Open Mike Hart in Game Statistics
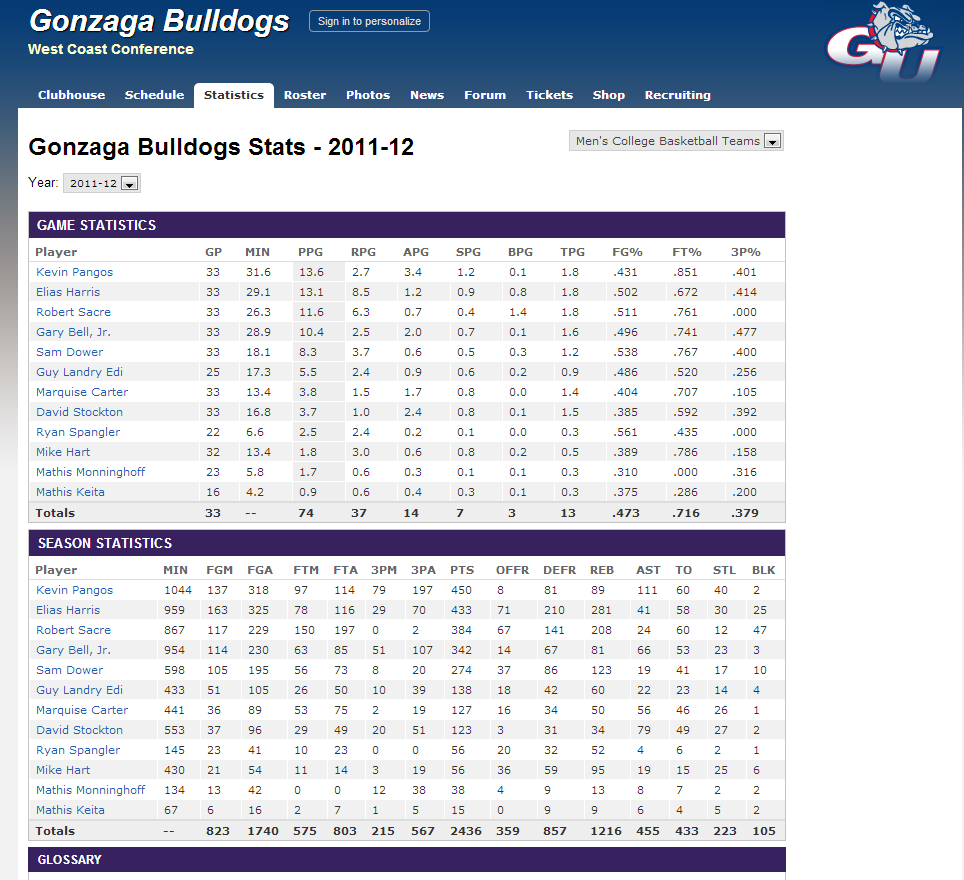 tap(63, 452)
